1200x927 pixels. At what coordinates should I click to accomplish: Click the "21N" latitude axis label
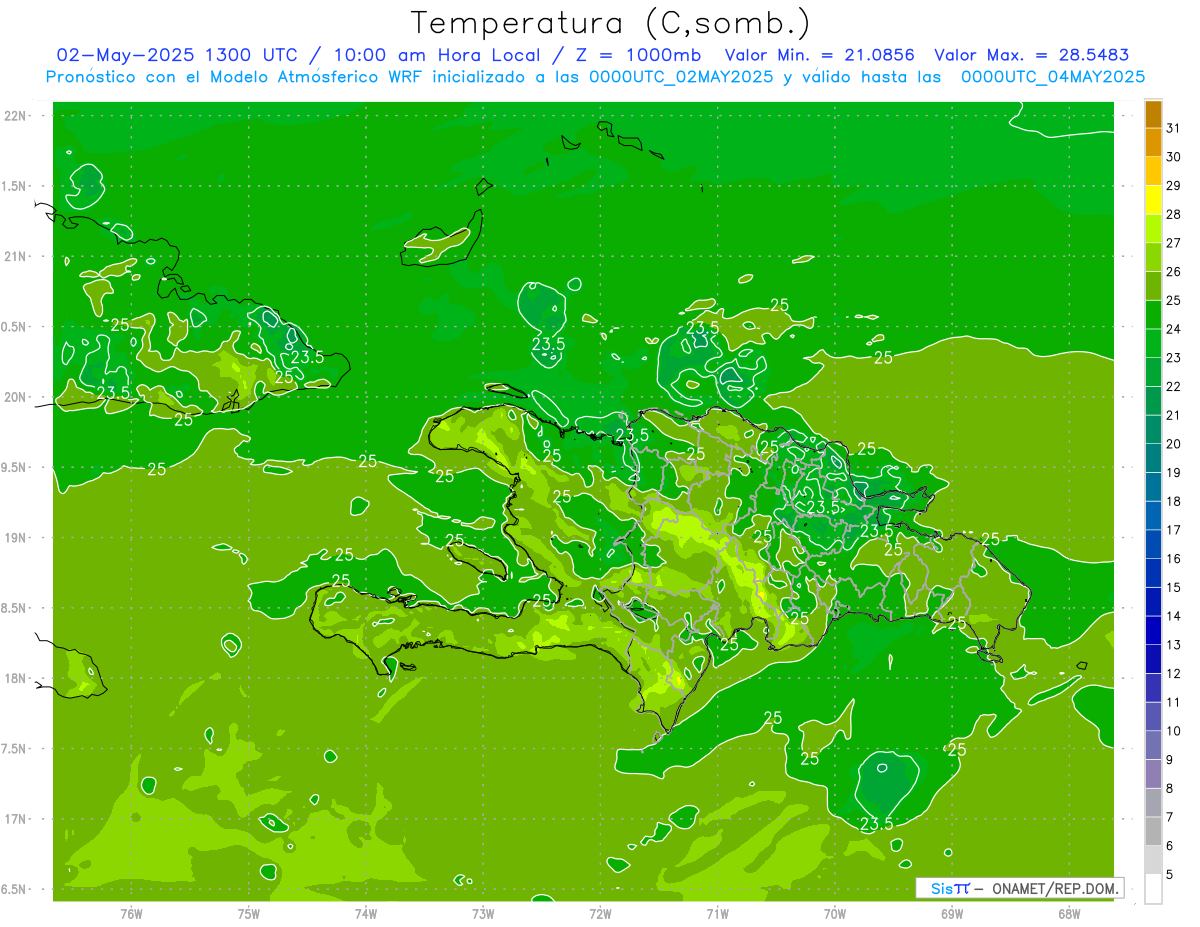click(x=16, y=256)
